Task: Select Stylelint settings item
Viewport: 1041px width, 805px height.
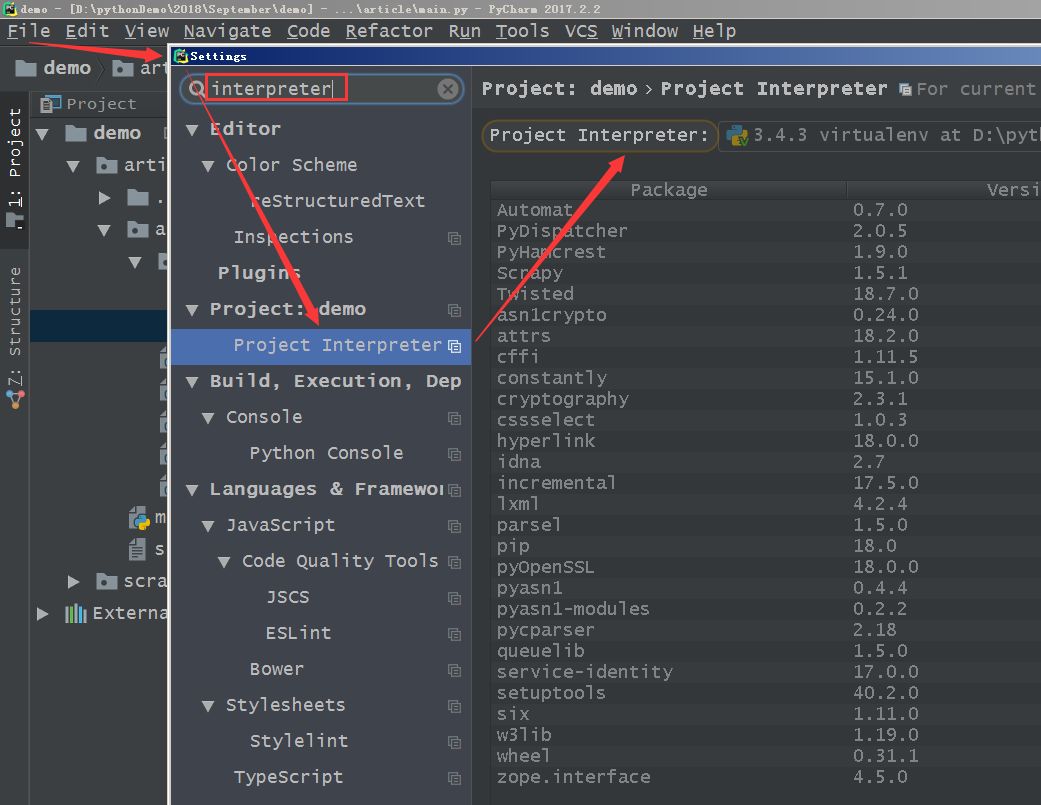Action: pyautogui.click(x=299, y=741)
